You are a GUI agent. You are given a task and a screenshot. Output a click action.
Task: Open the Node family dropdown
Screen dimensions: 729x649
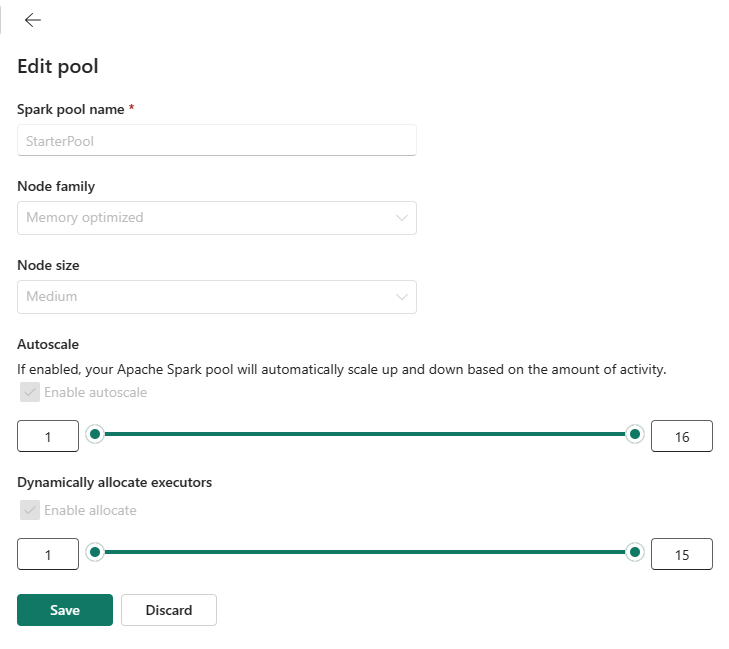(x=216, y=218)
